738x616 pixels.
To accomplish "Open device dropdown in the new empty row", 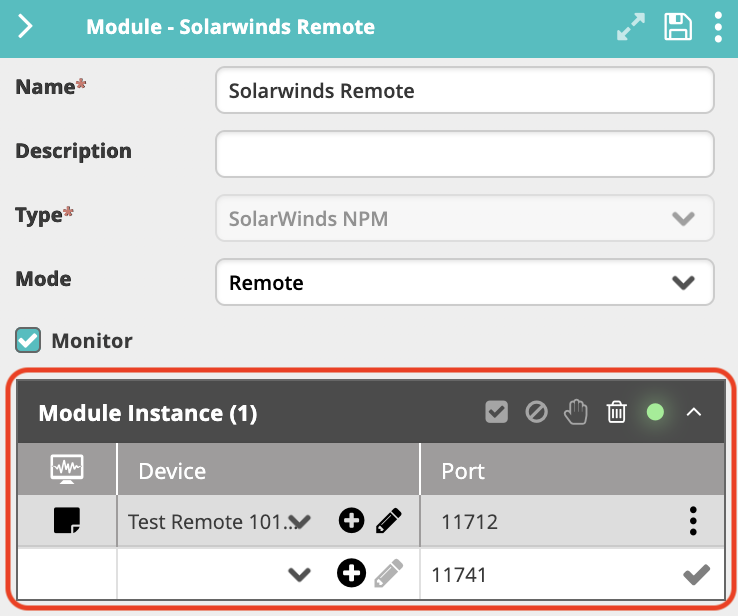I will (x=300, y=574).
